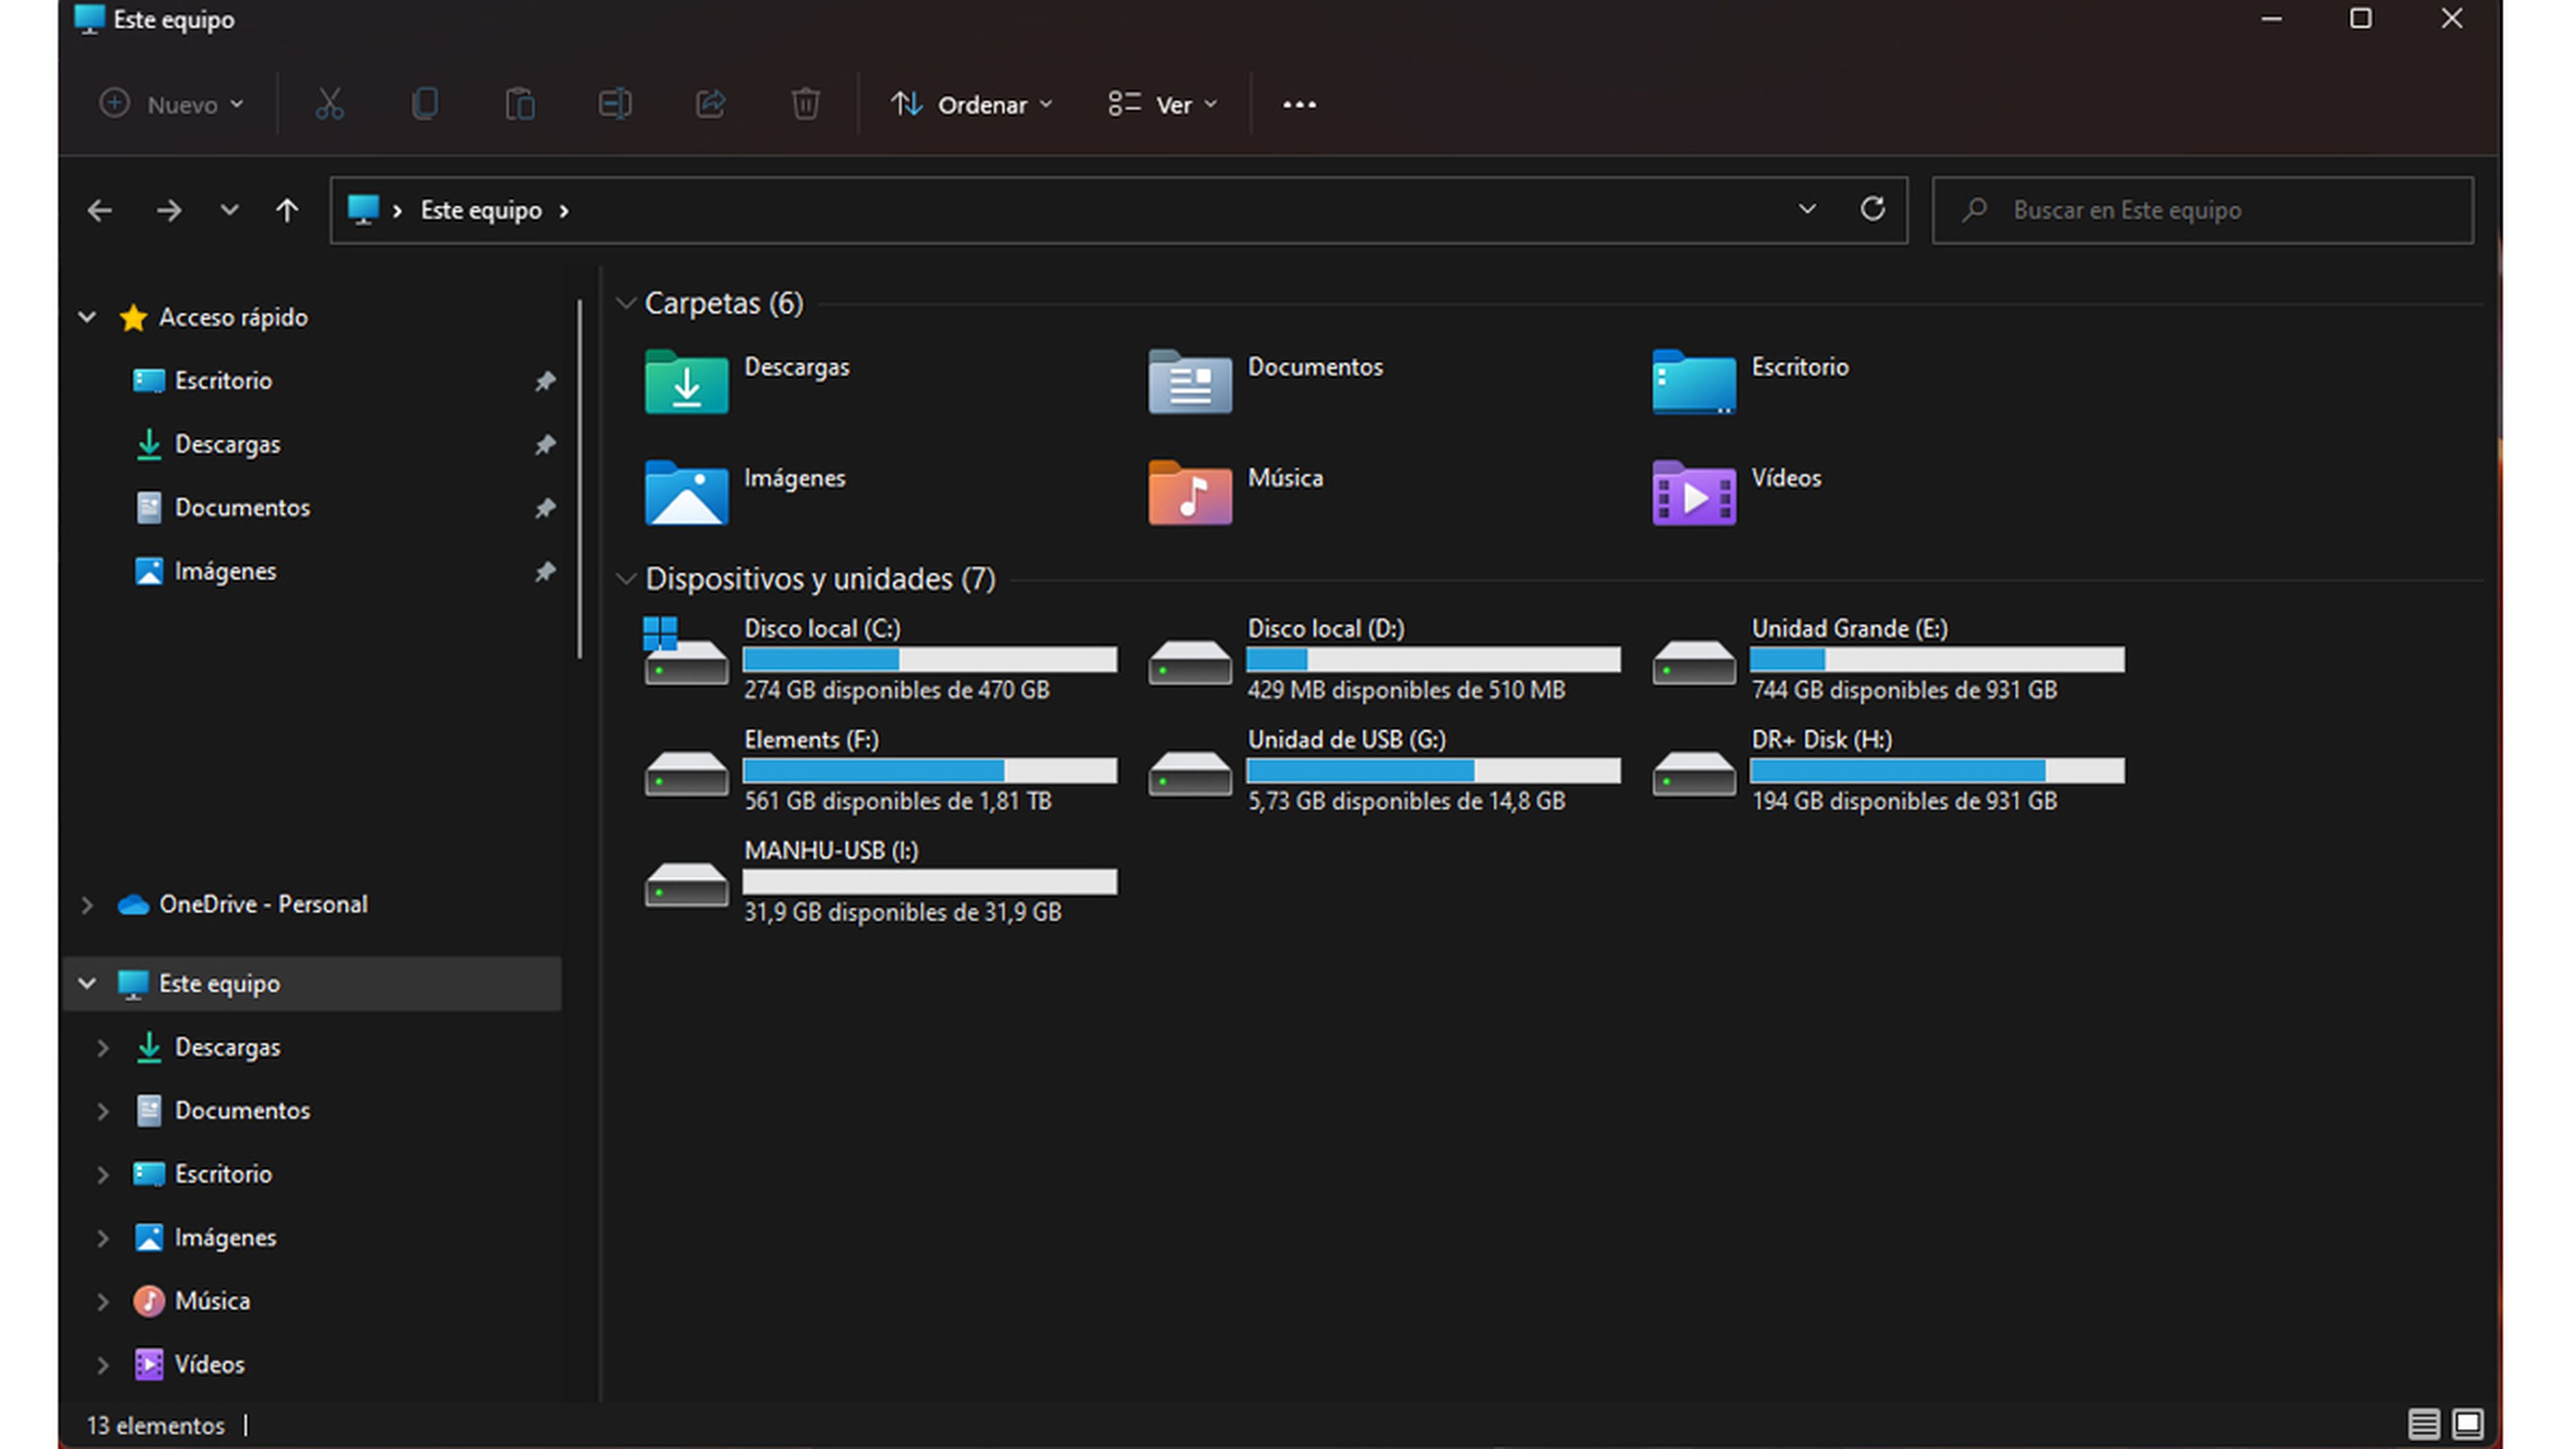Click '5,73 GB disponibles de 14,8 GB' text
2576x1449 pixels.
pos(1406,801)
